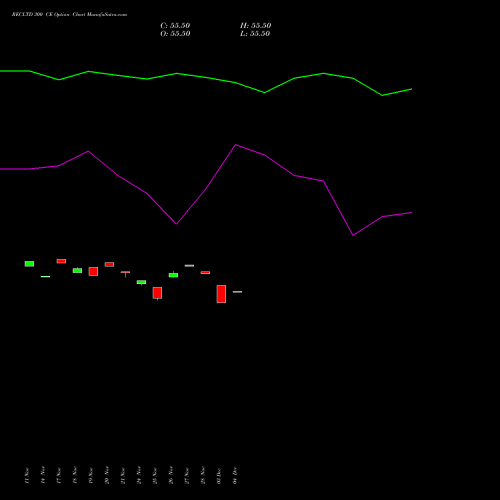Click the RECLTD 300 CE Option chart title

[69, 15]
